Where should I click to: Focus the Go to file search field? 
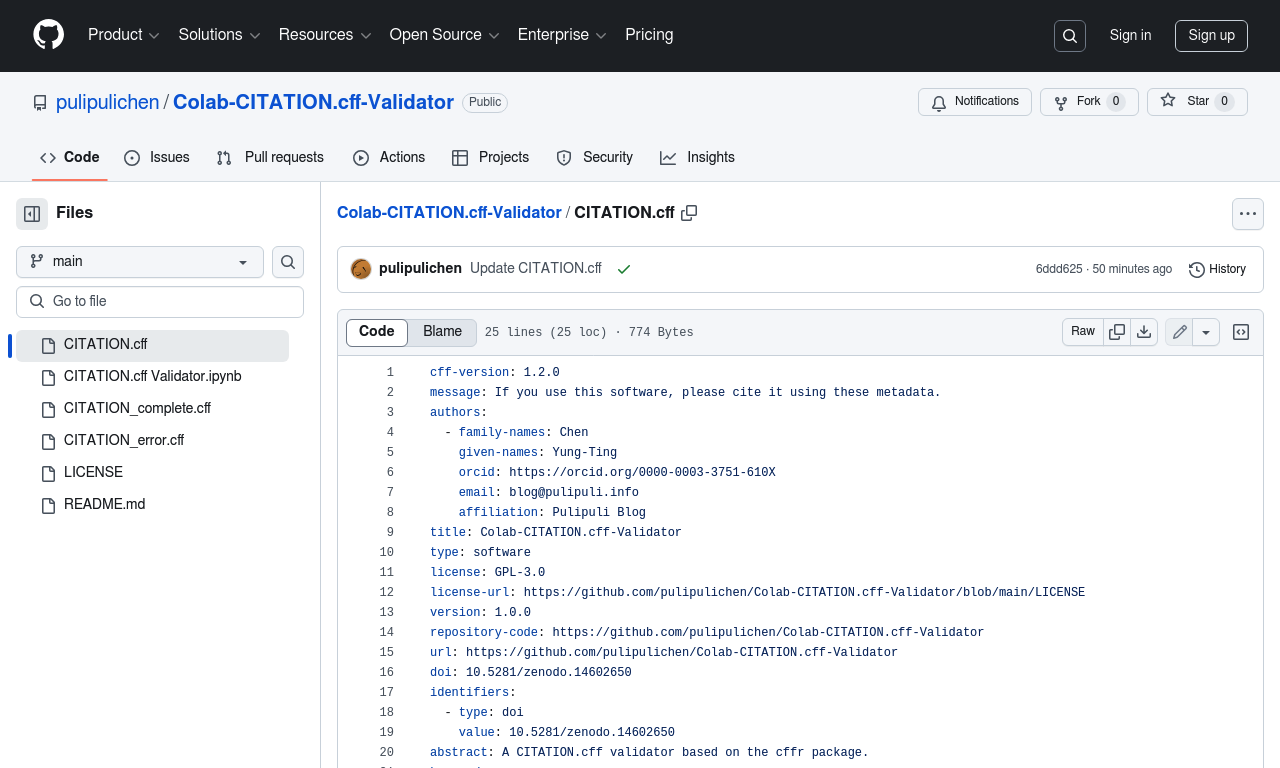tap(160, 302)
